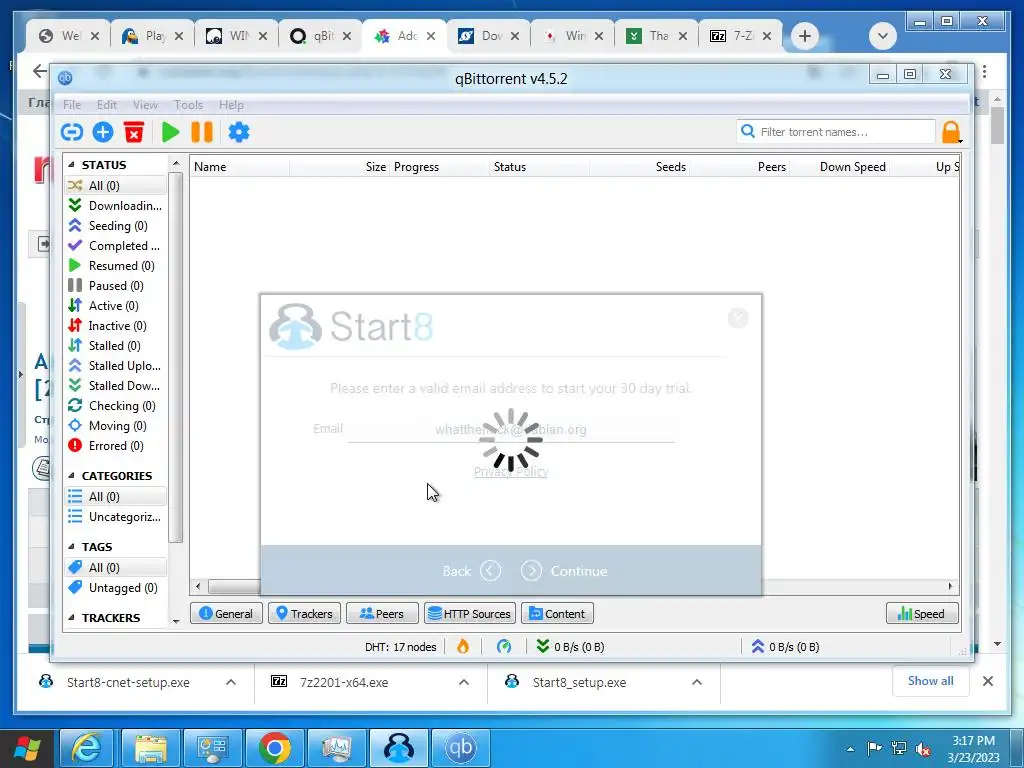1024x768 pixels.
Task: Collapse the STATUS section
Action: 71,165
